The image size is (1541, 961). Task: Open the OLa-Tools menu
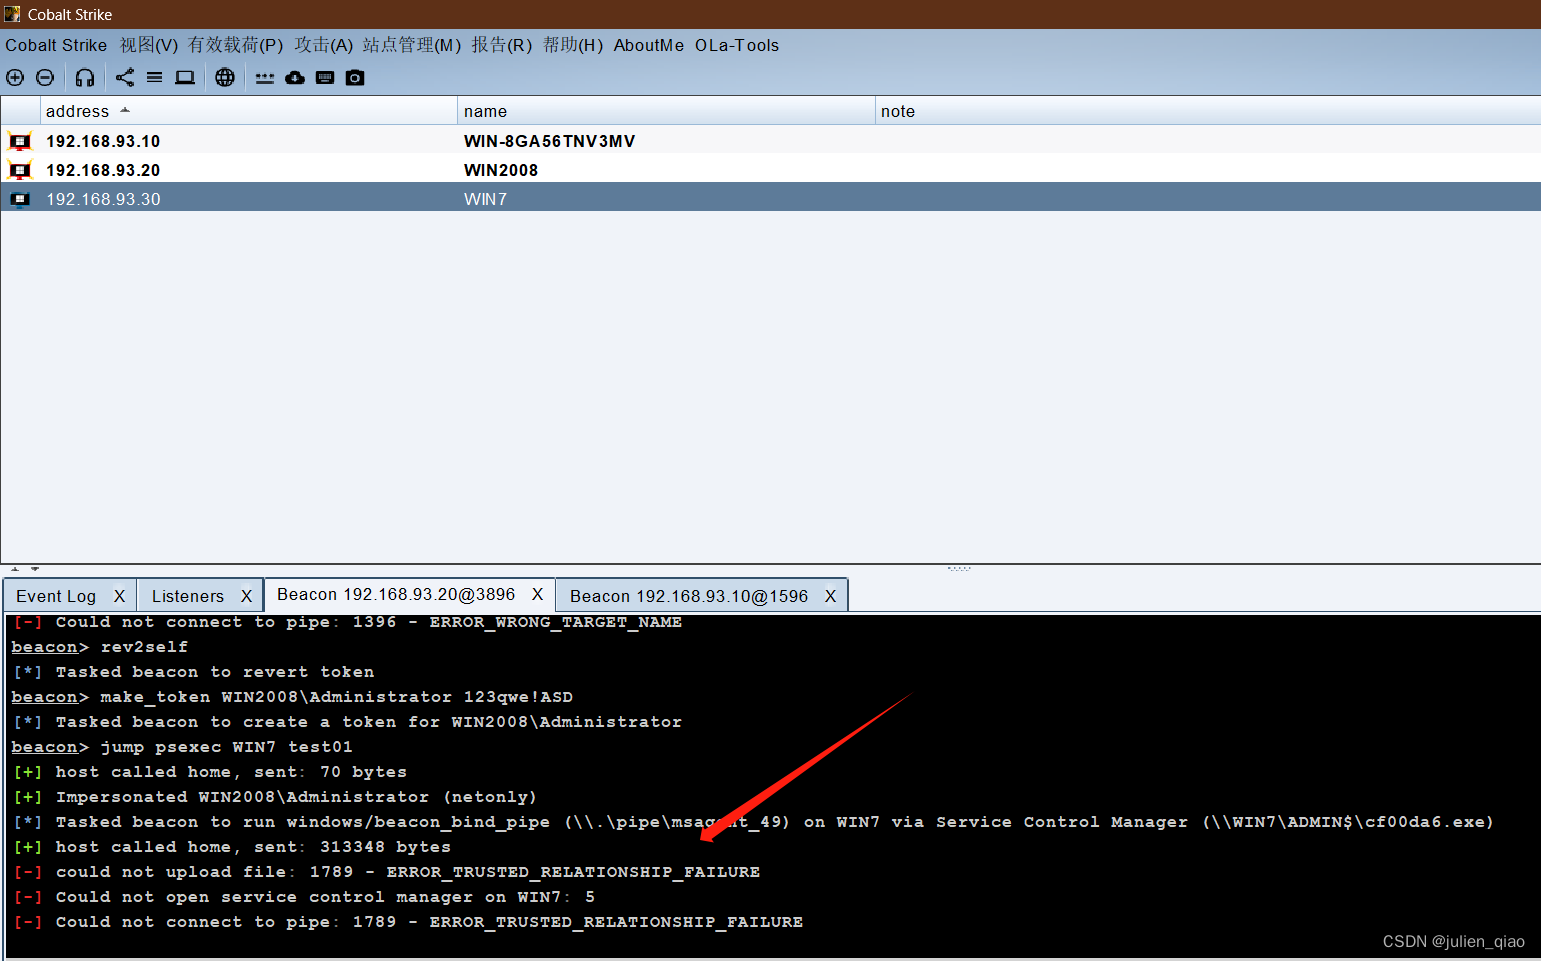pyautogui.click(x=737, y=45)
